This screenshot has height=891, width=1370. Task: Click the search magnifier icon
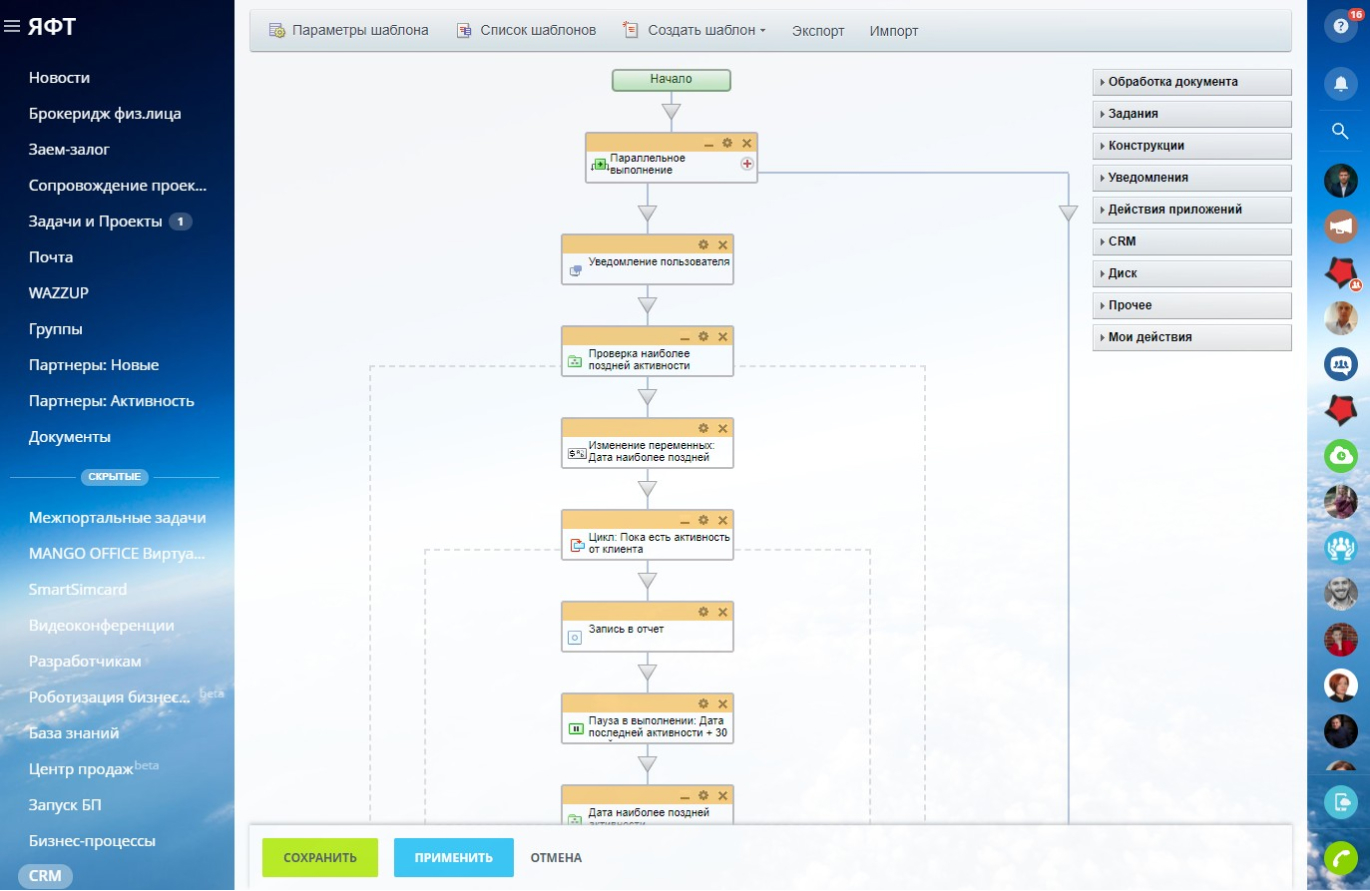coord(1341,131)
